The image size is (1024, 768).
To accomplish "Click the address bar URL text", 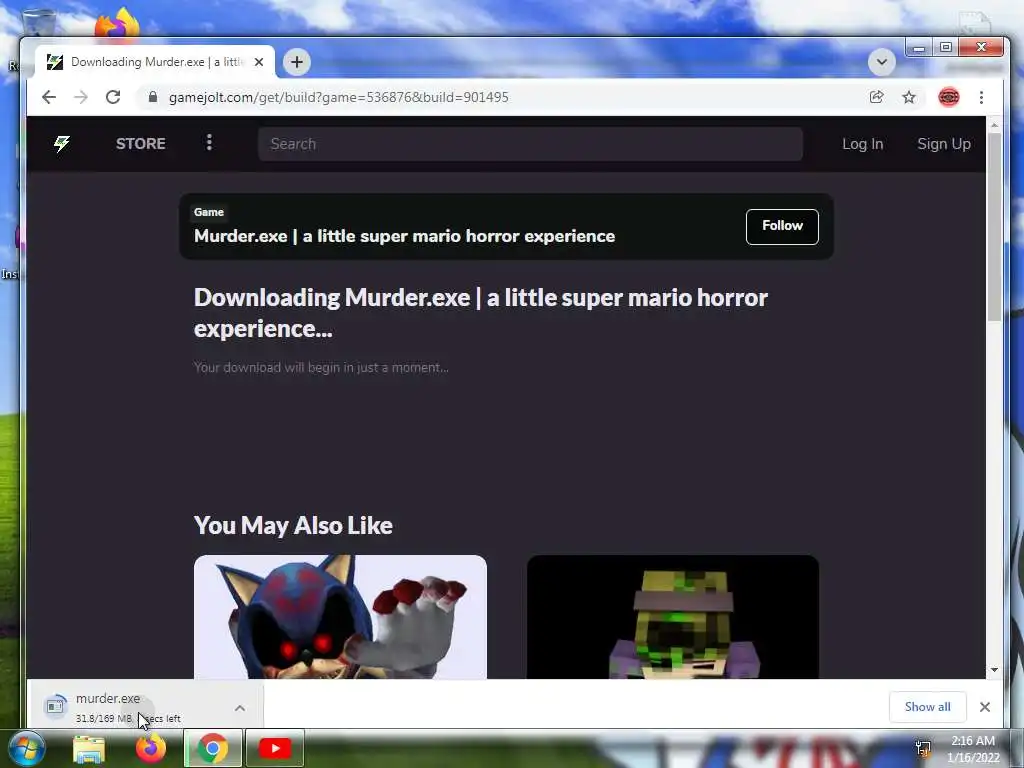I will (338, 97).
